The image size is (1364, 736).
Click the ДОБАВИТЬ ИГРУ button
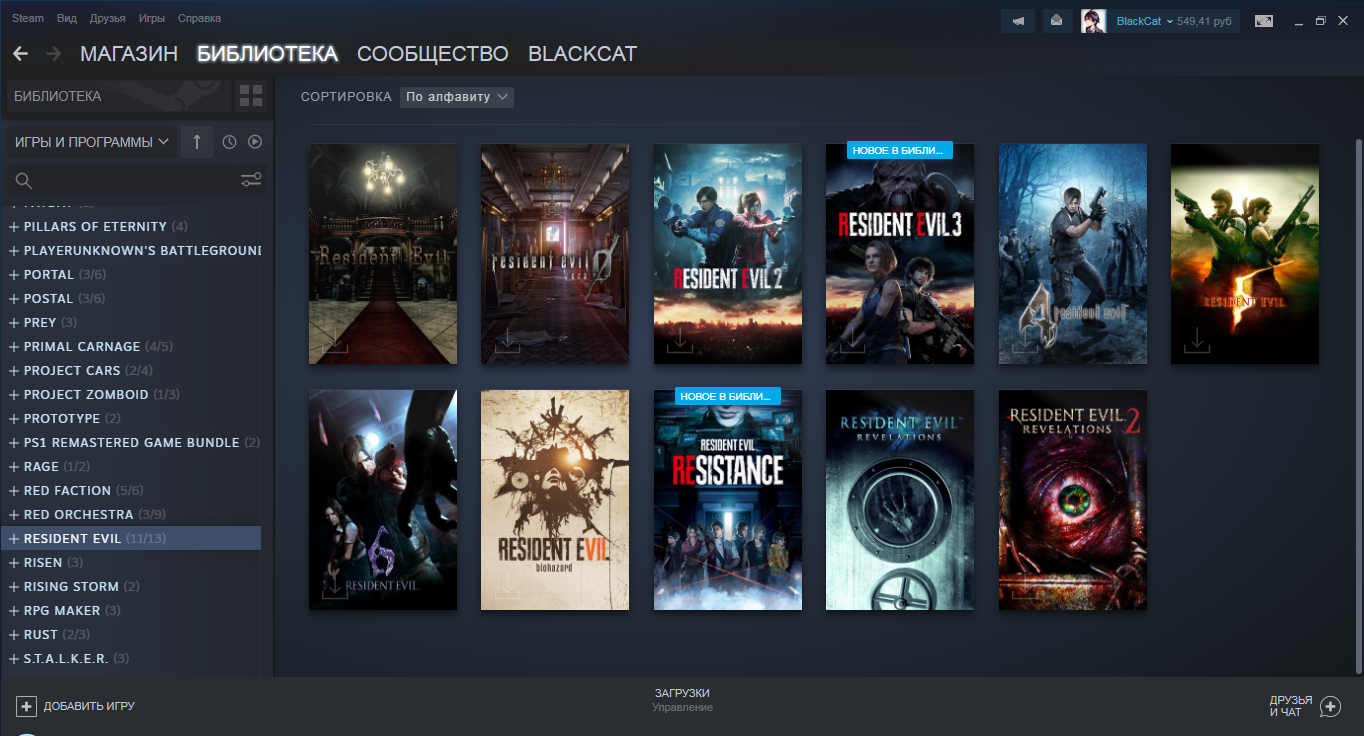coord(76,706)
